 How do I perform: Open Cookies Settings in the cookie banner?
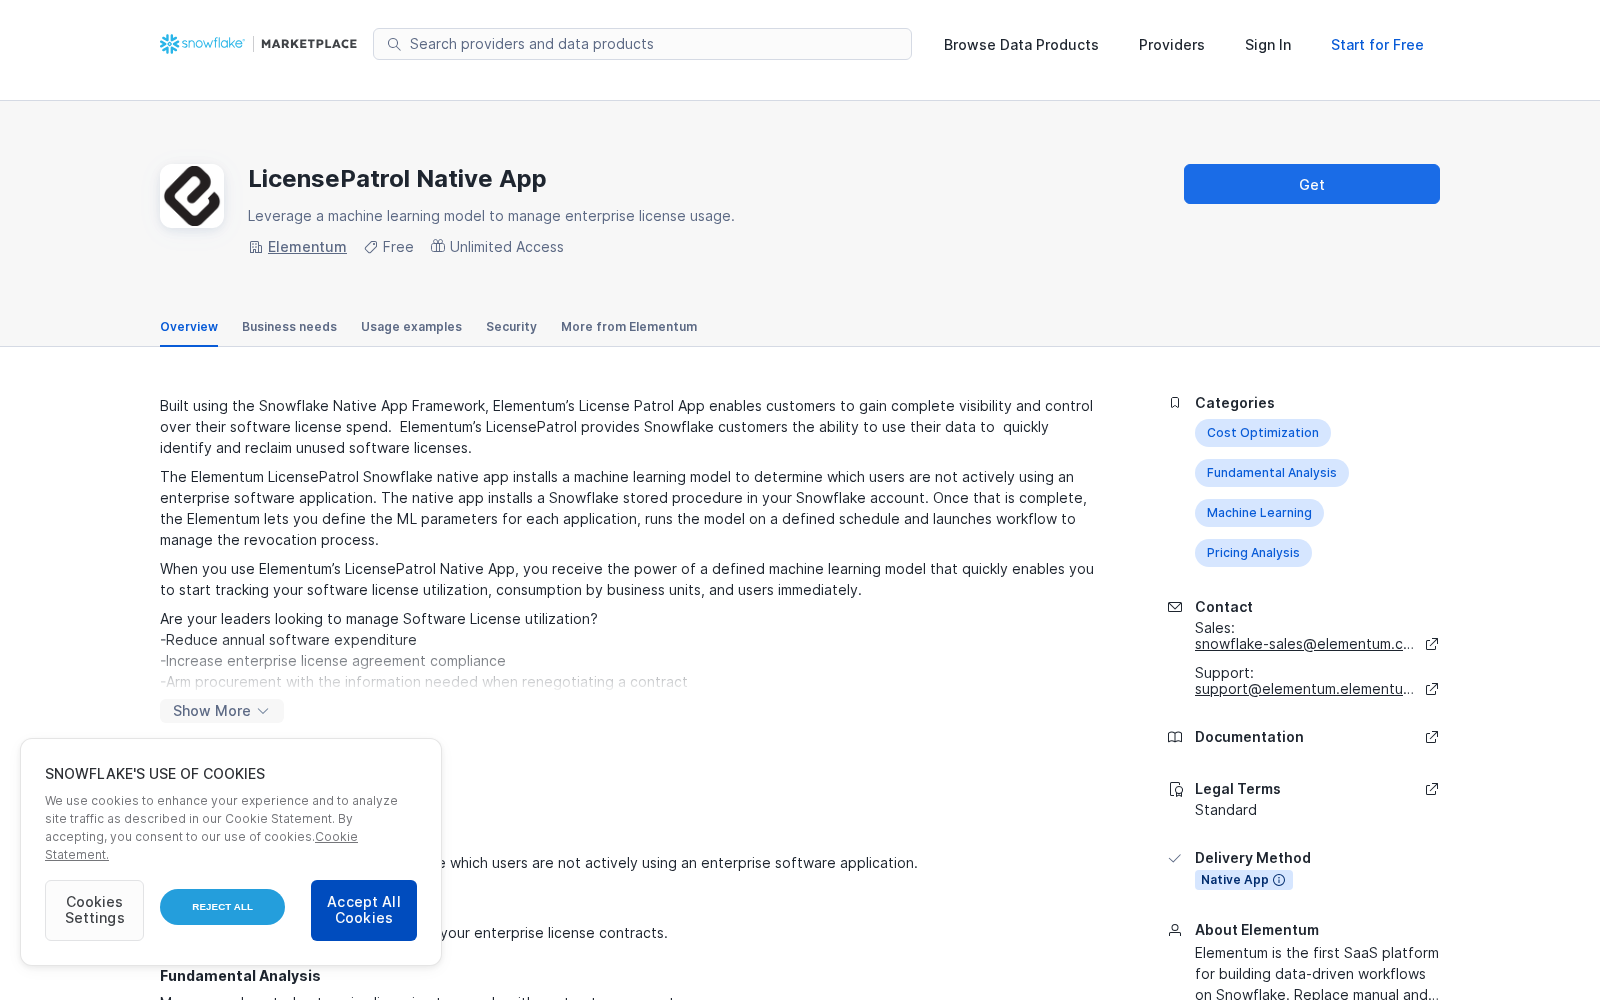click(94, 910)
